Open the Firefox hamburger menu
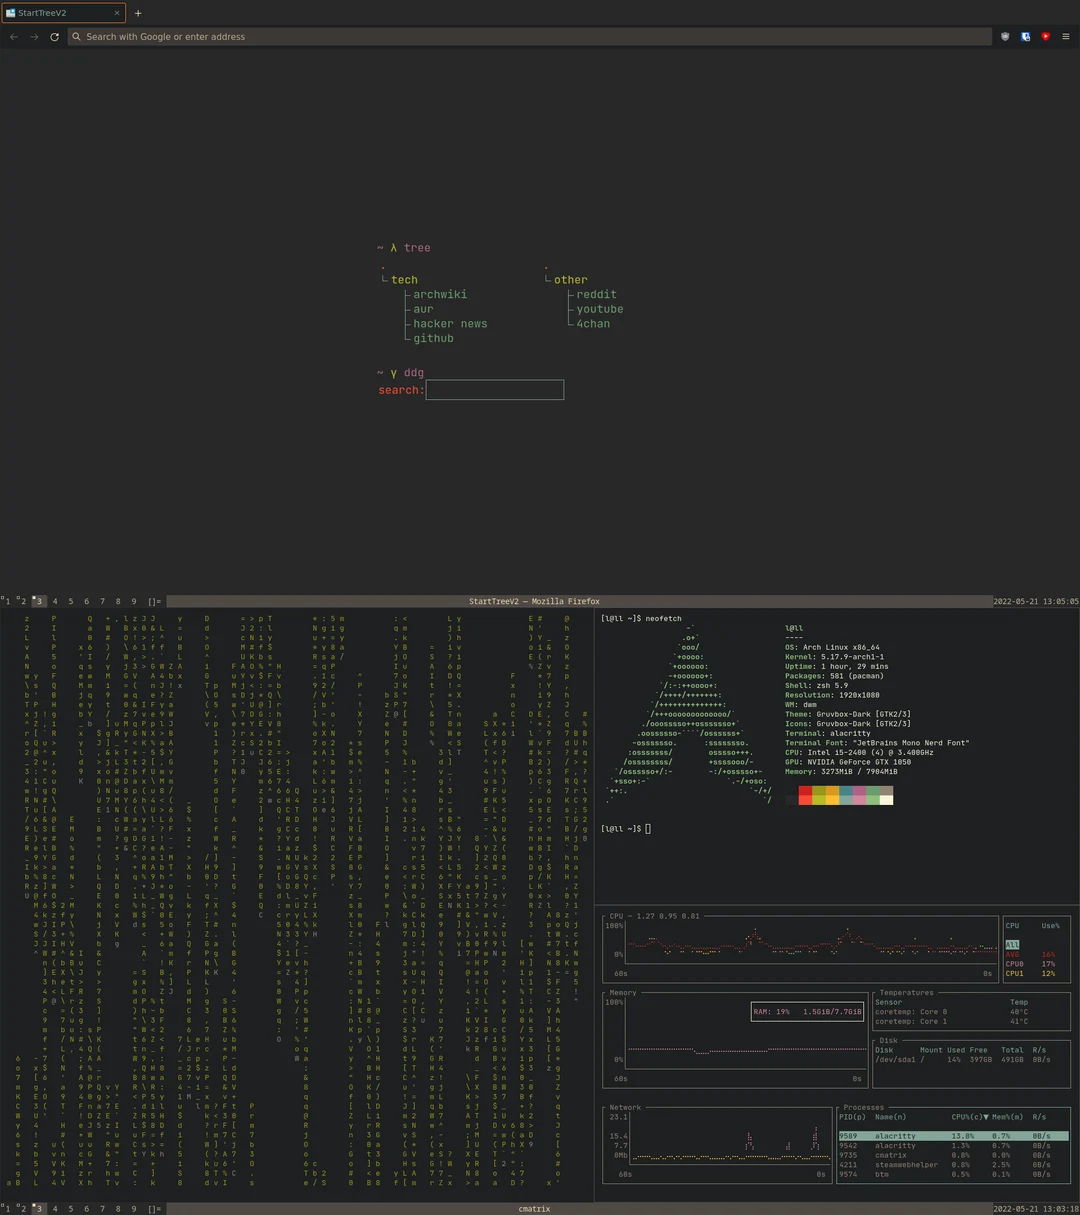 (x=1066, y=36)
